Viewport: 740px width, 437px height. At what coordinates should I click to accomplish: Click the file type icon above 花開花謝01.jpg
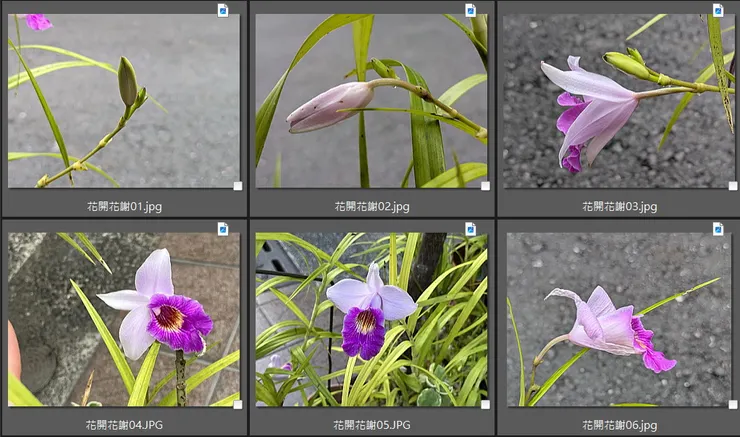point(223,10)
